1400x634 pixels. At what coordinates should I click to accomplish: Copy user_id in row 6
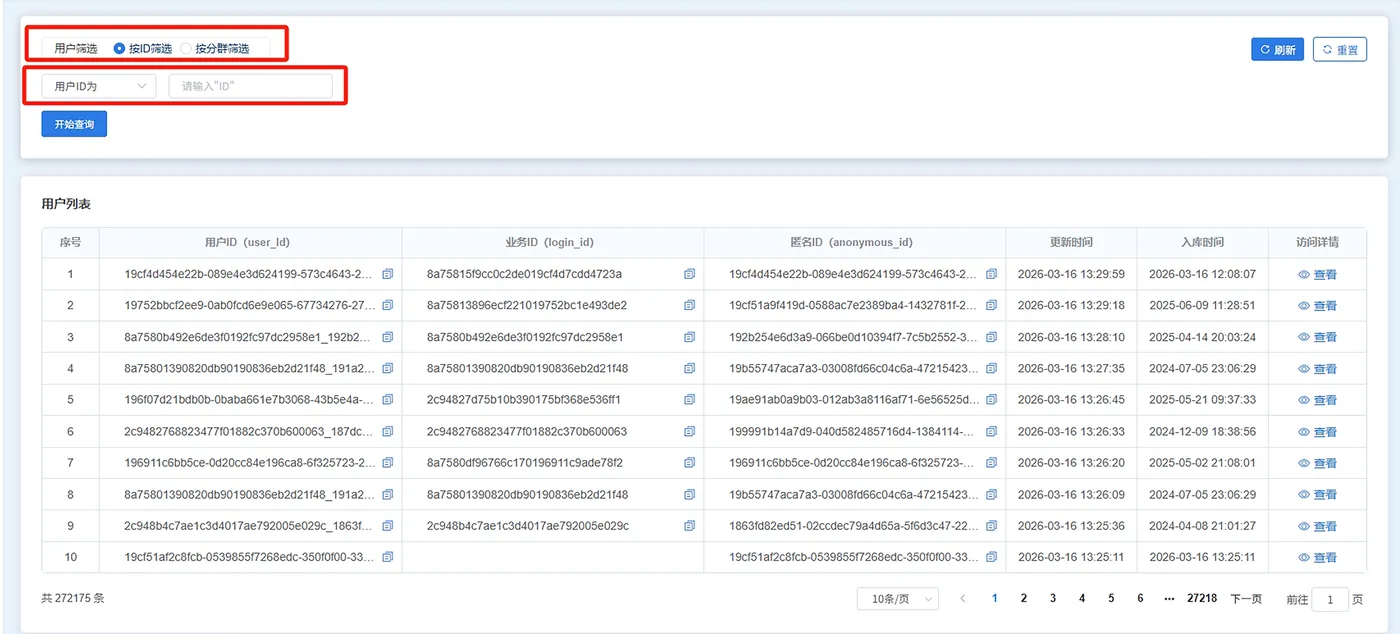[388, 432]
